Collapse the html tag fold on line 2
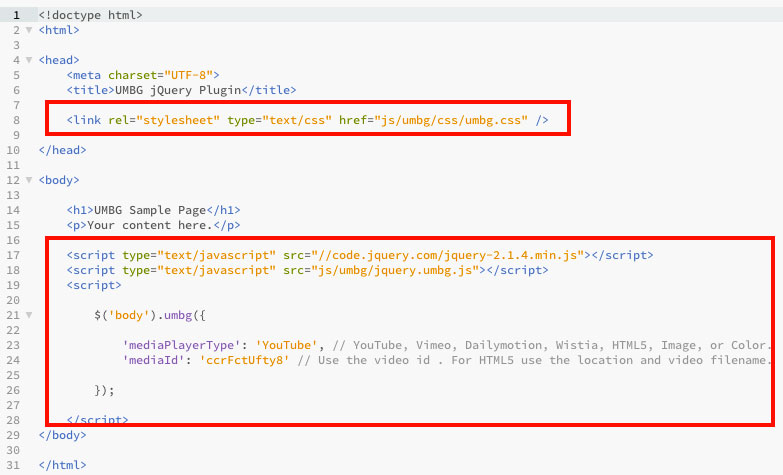The image size is (783, 475). [29, 30]
